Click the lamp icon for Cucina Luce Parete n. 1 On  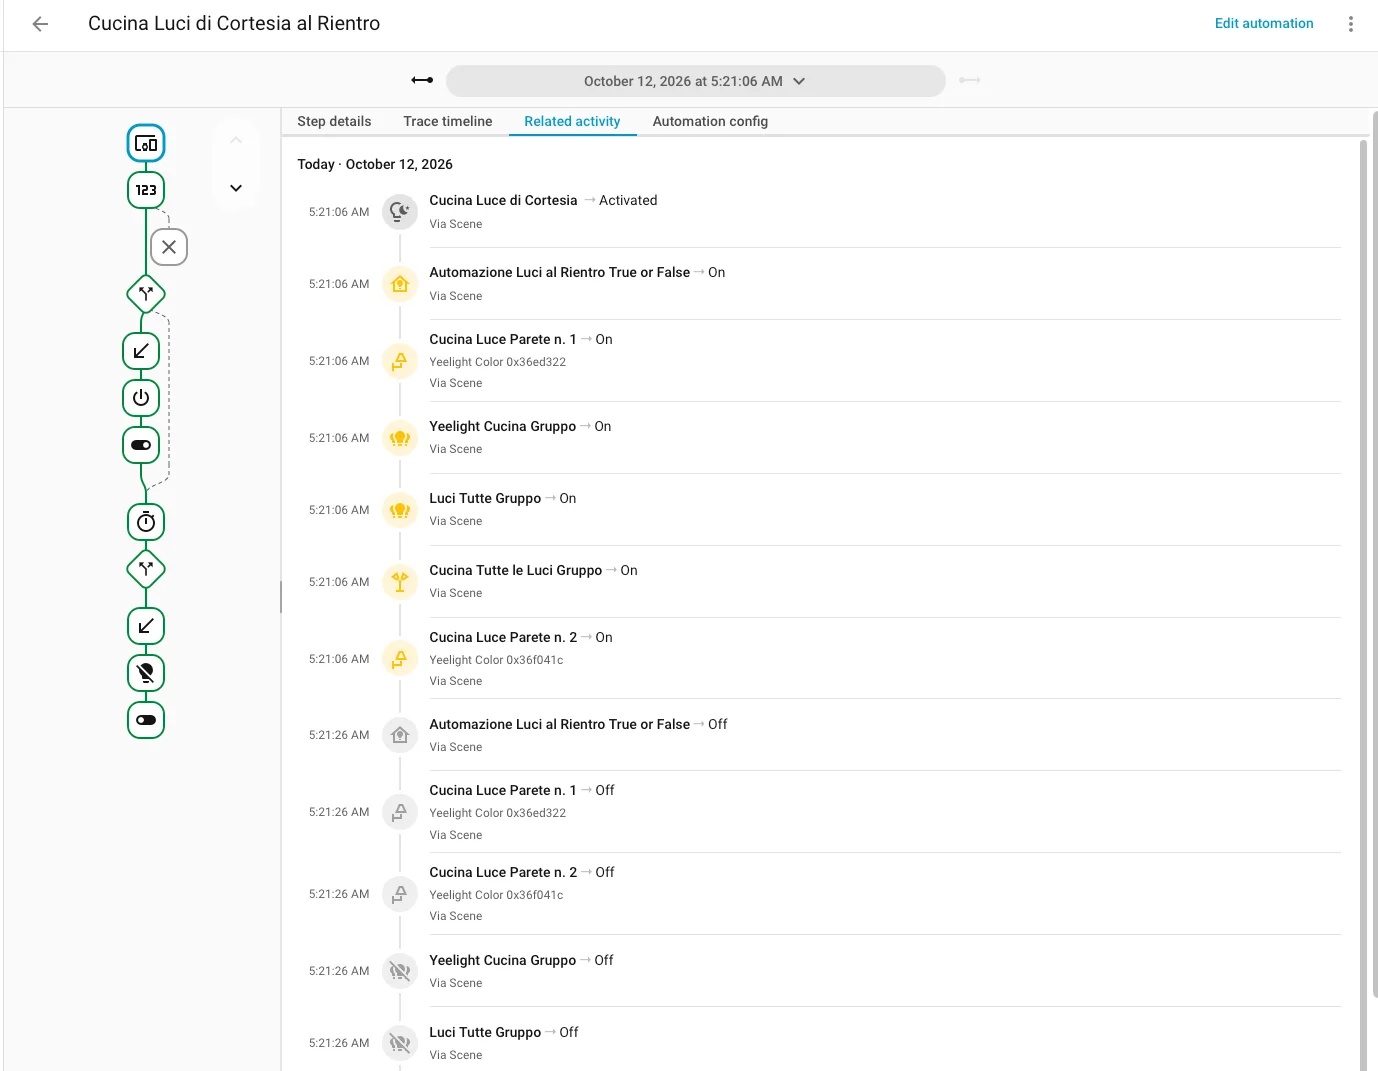pyautogui.click(x=400, y=361)
